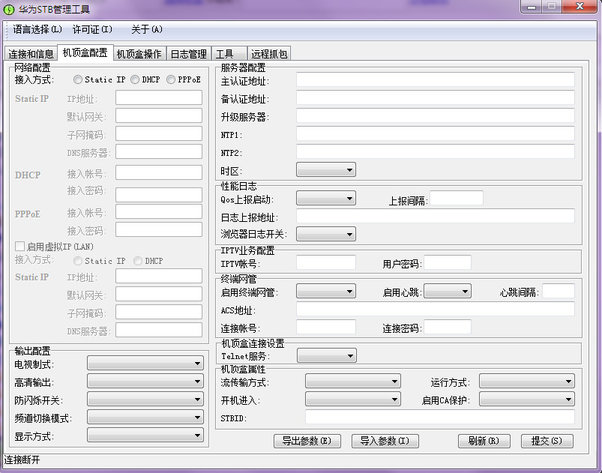Open the 流传输方式 dropdown
602x473 pixels.
coord(353,381)
